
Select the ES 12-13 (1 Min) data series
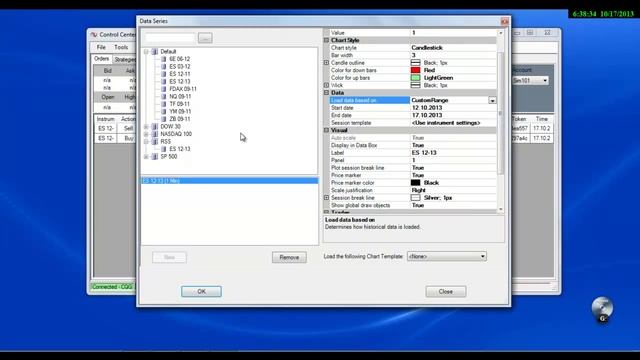tap(229, 180)
